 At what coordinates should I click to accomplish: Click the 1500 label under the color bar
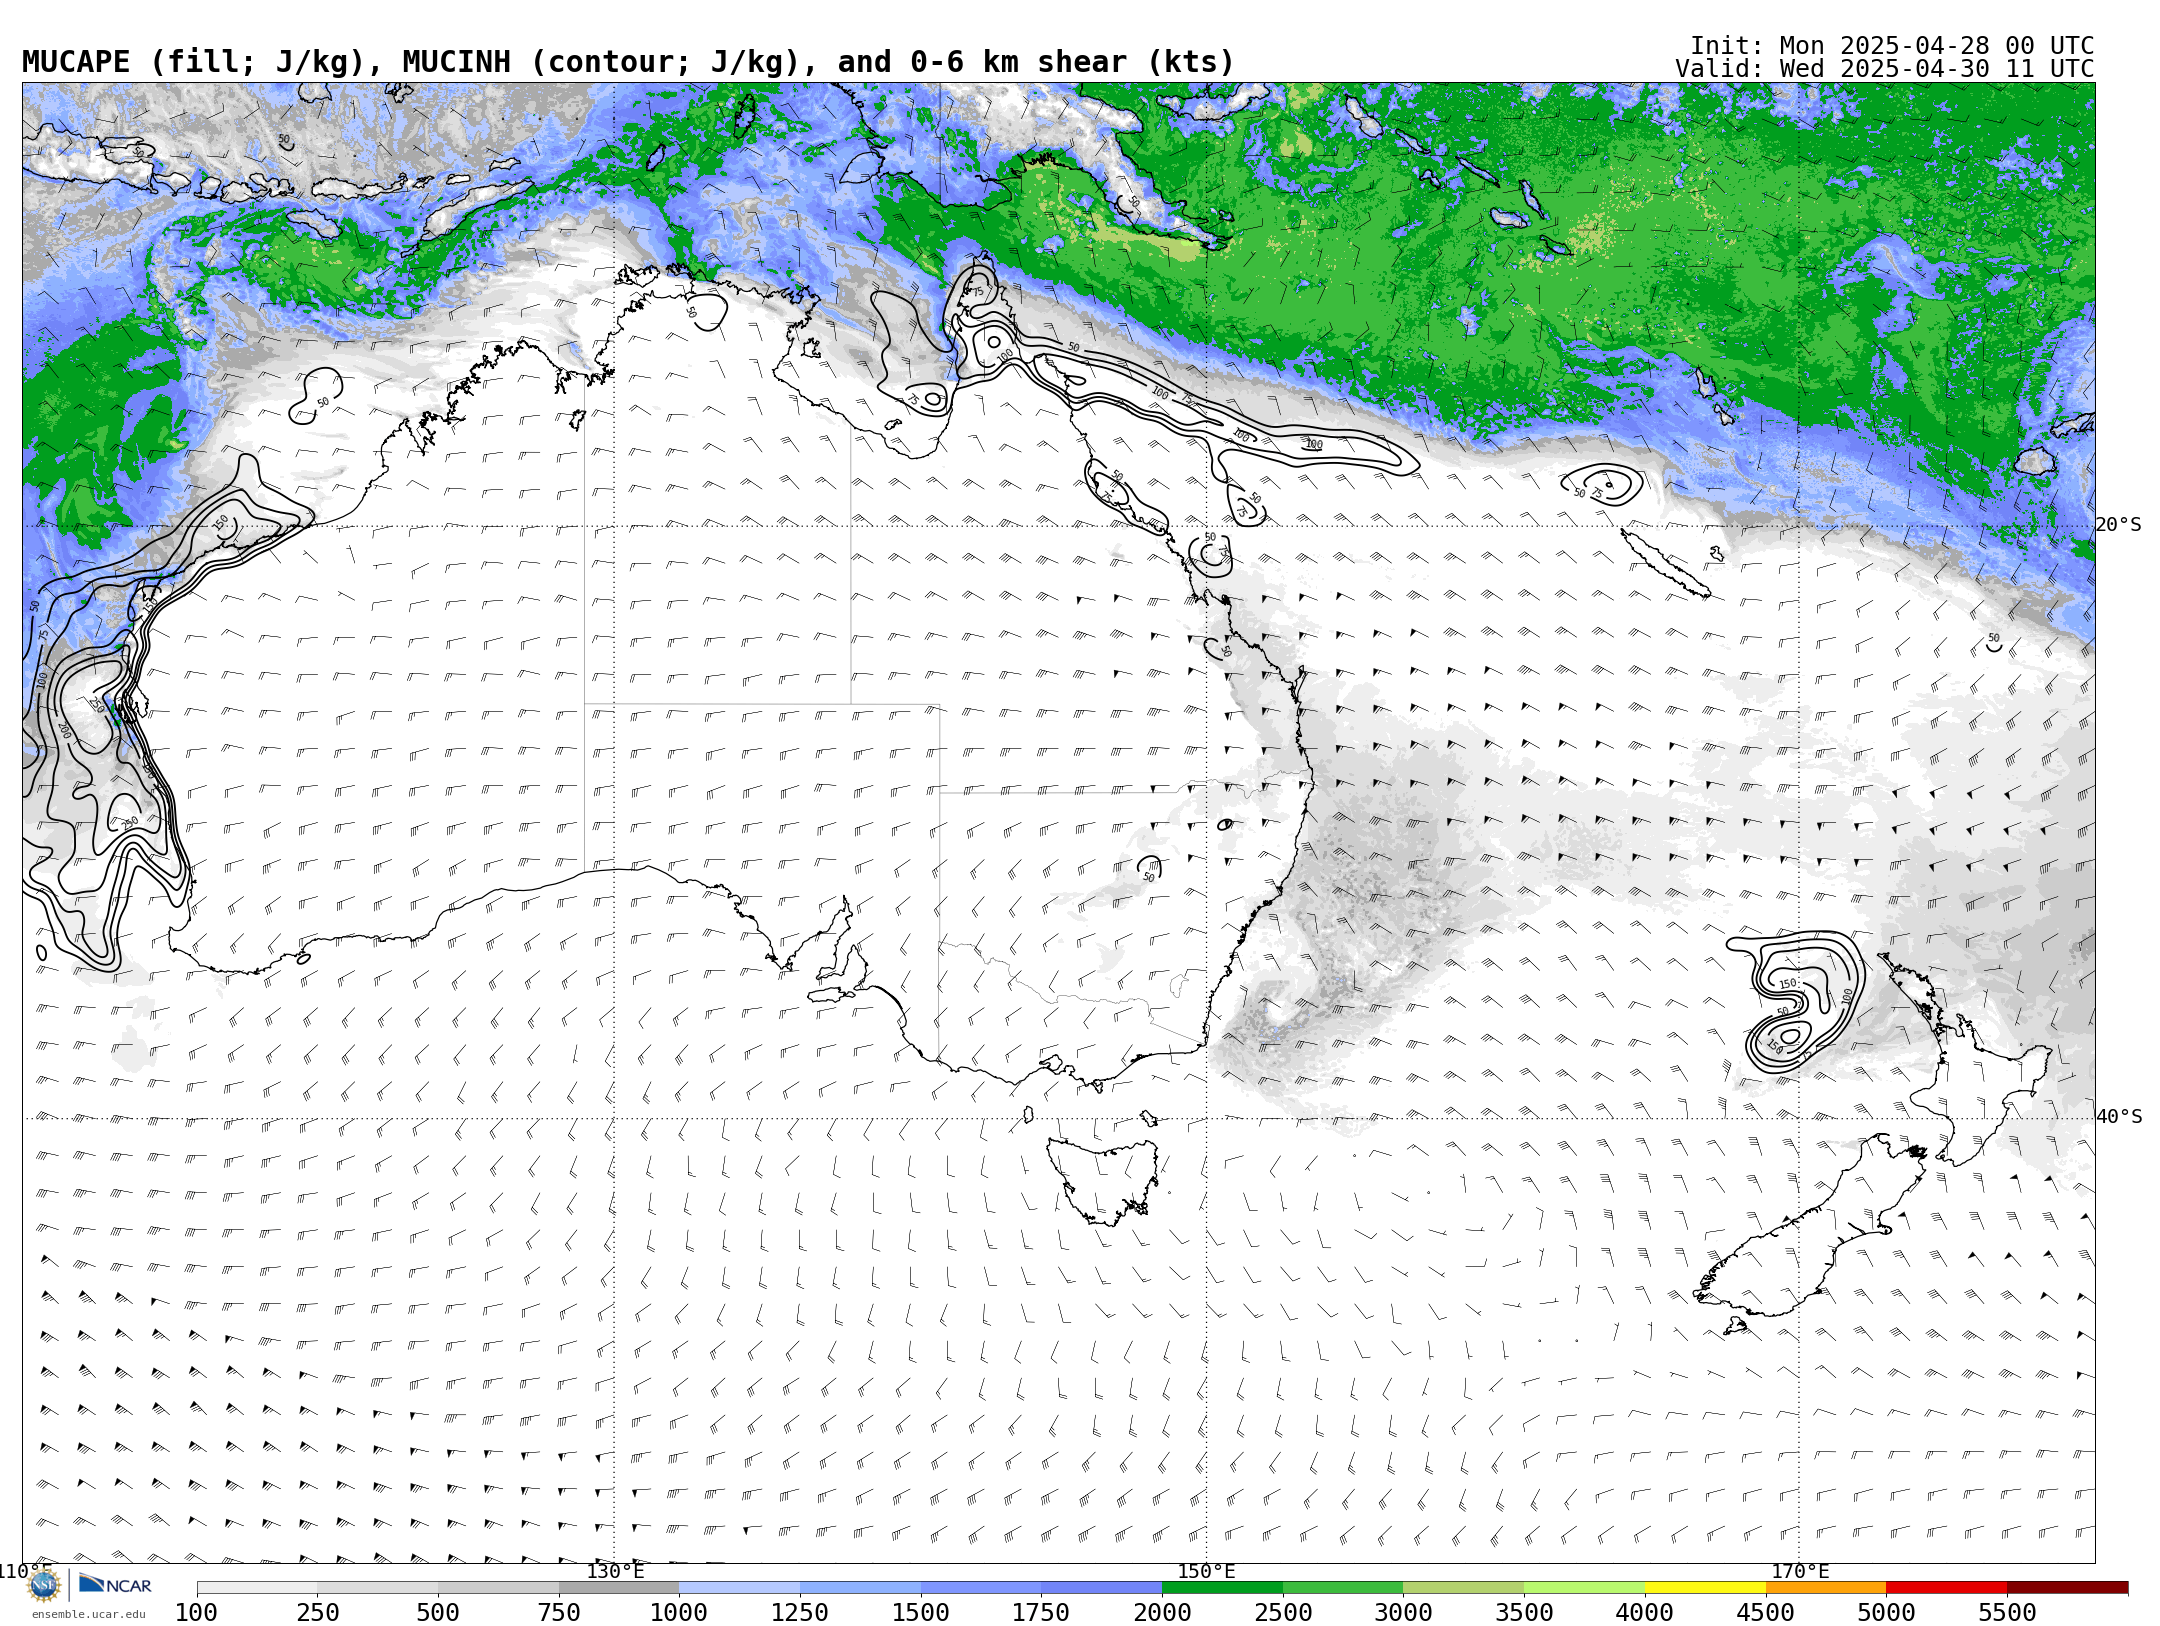coord(921,1612)
